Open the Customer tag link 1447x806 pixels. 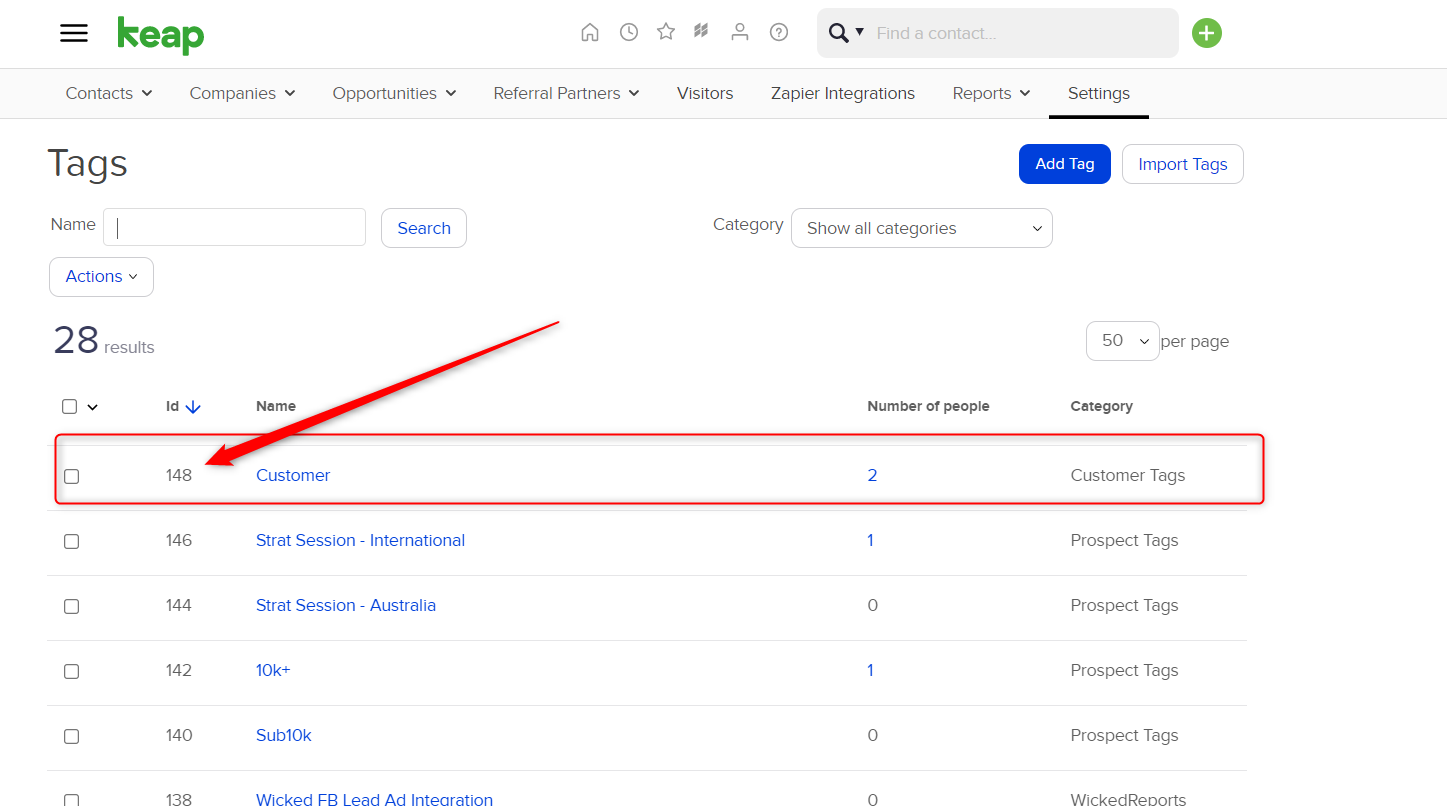[293, 475]
